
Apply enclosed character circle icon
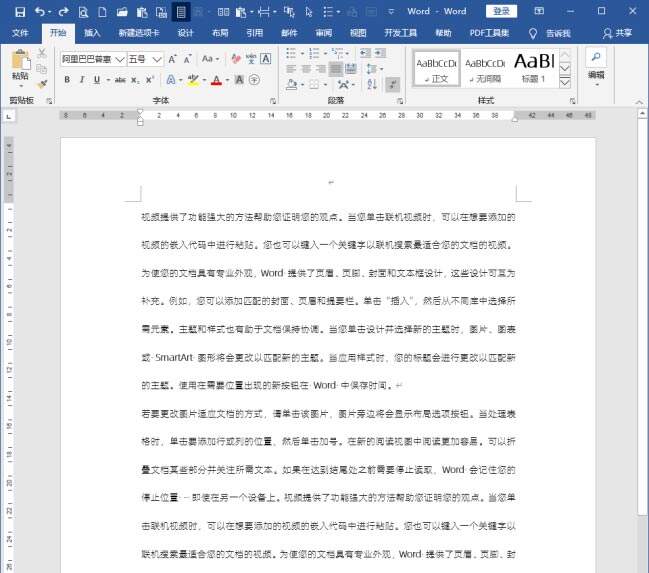[255, 79]
